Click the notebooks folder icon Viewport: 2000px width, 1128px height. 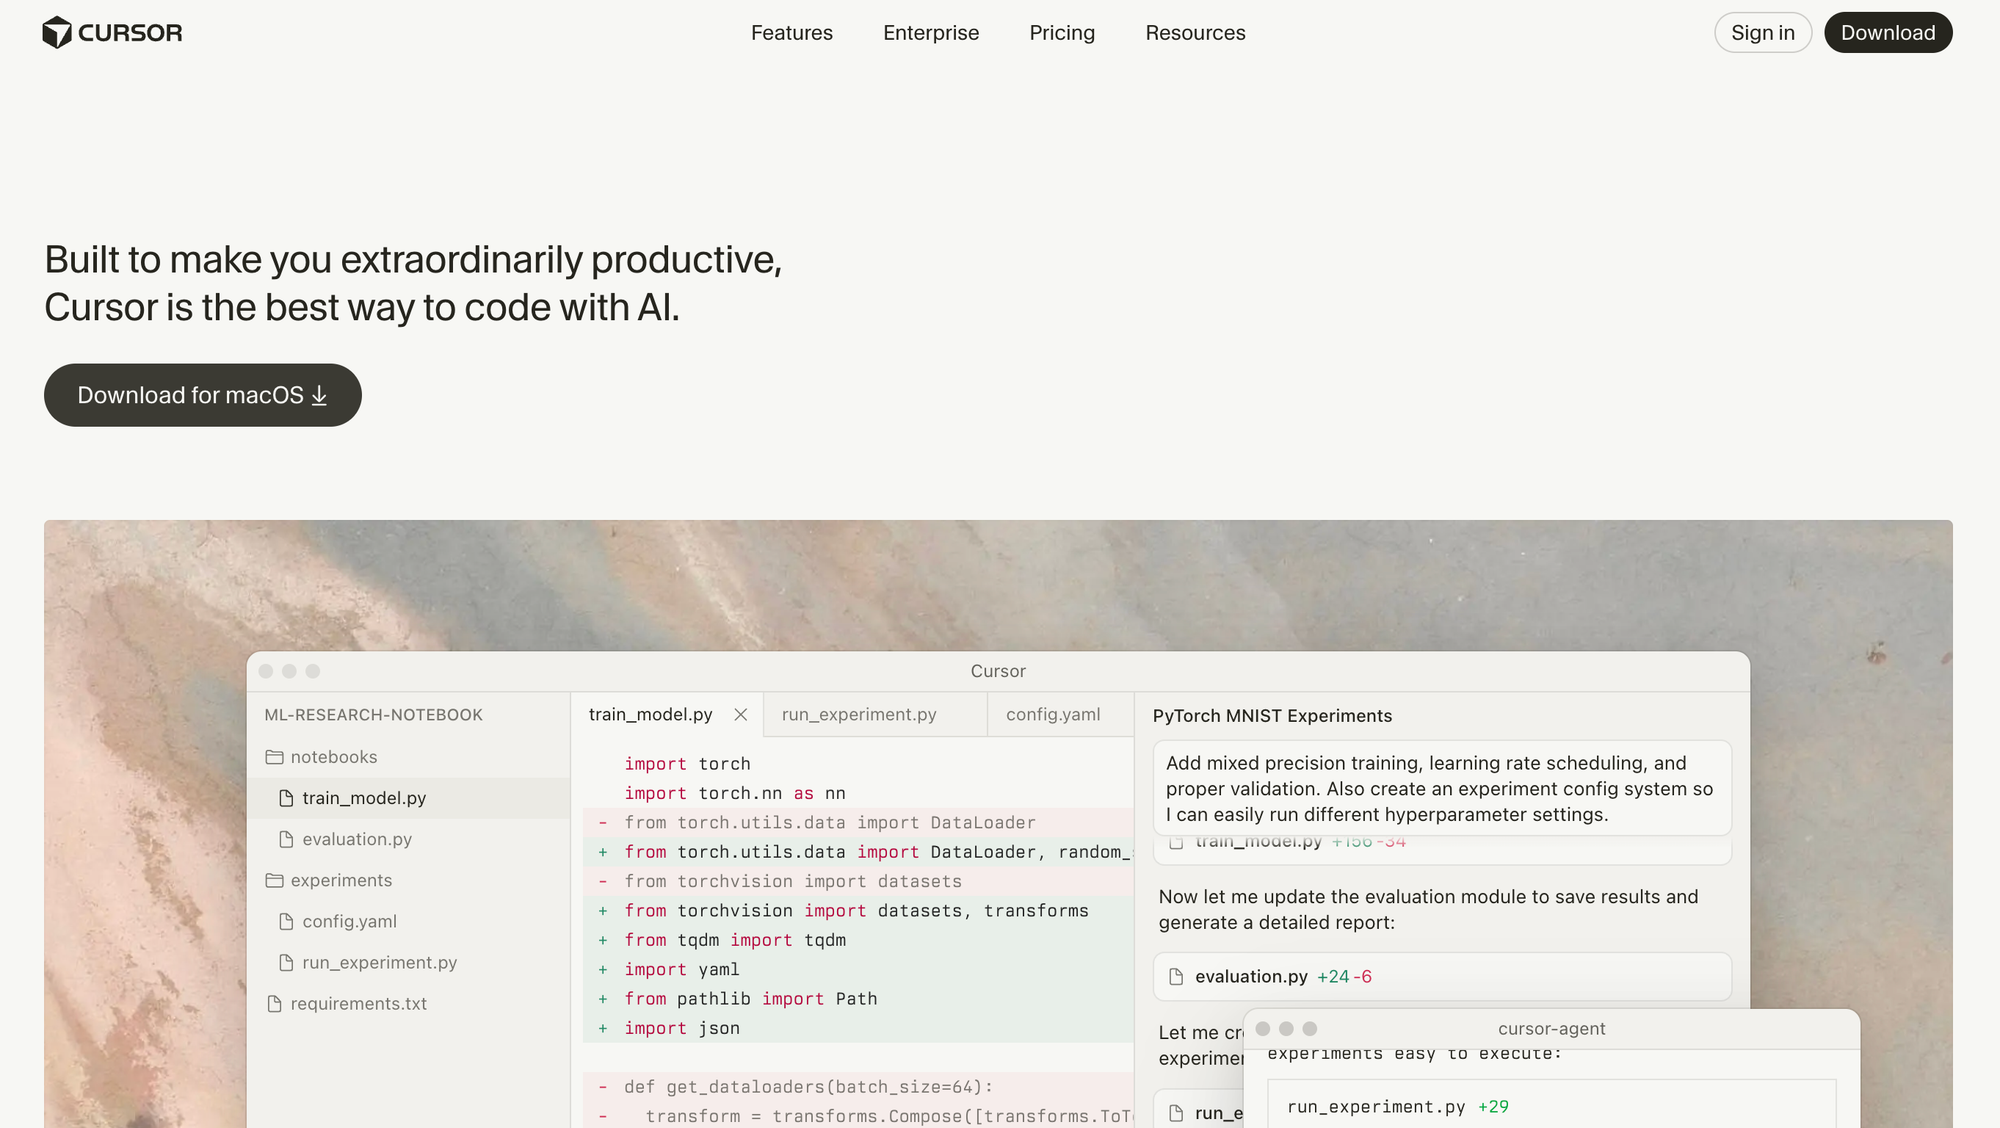tap(274, 757)
